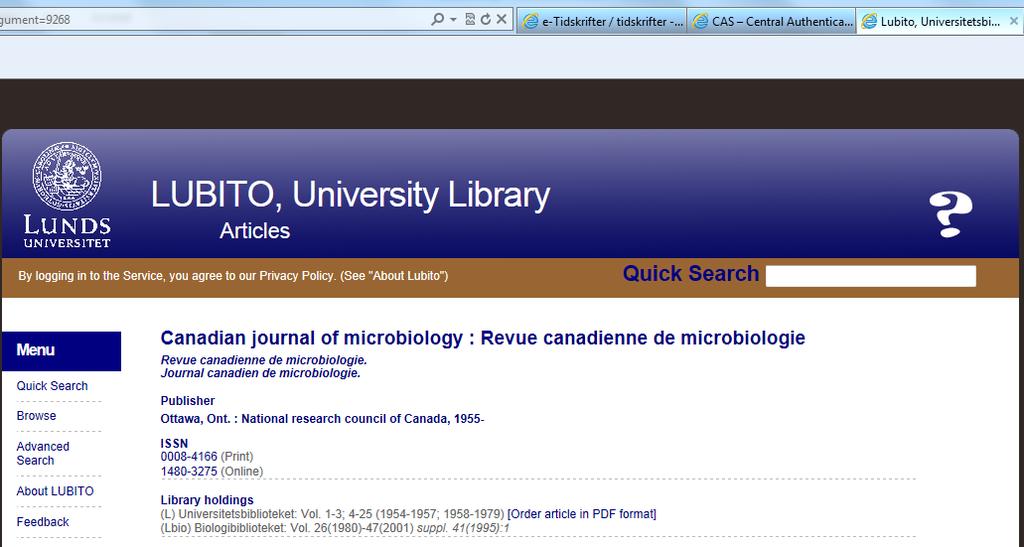Click Order article in PDF format link
Image resolution: width=1024 pixels, height=547 pixels.
(x=582, y=514)
